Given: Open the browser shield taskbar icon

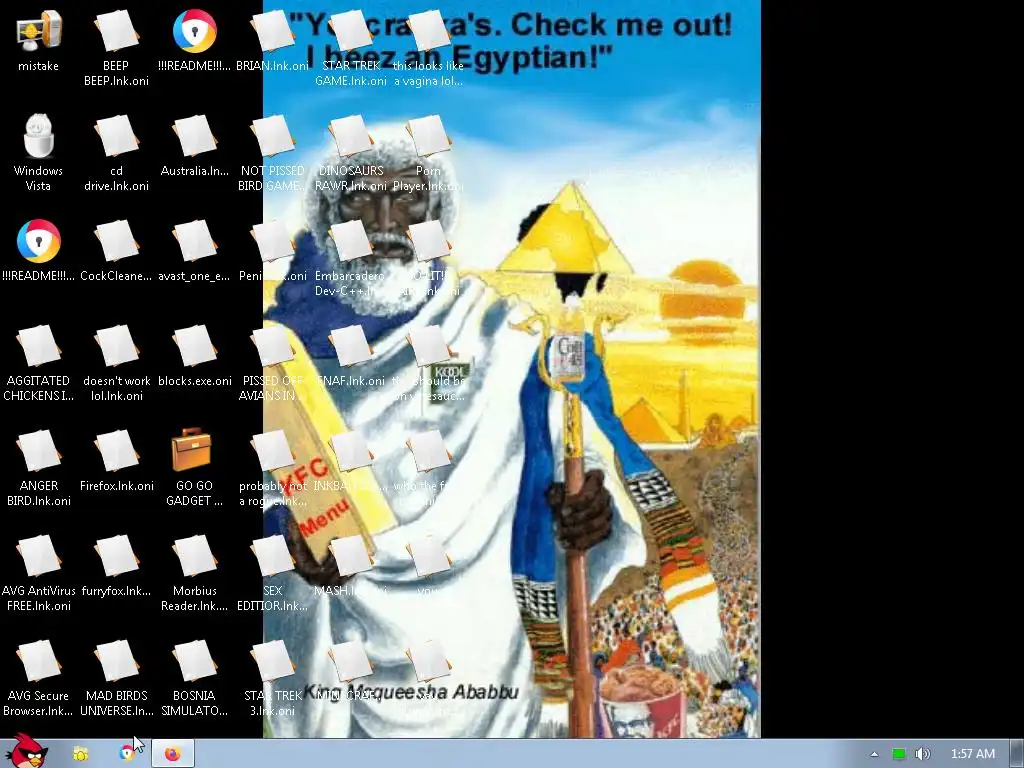Looking at the screenshot, I should click(x=127, y=754).
